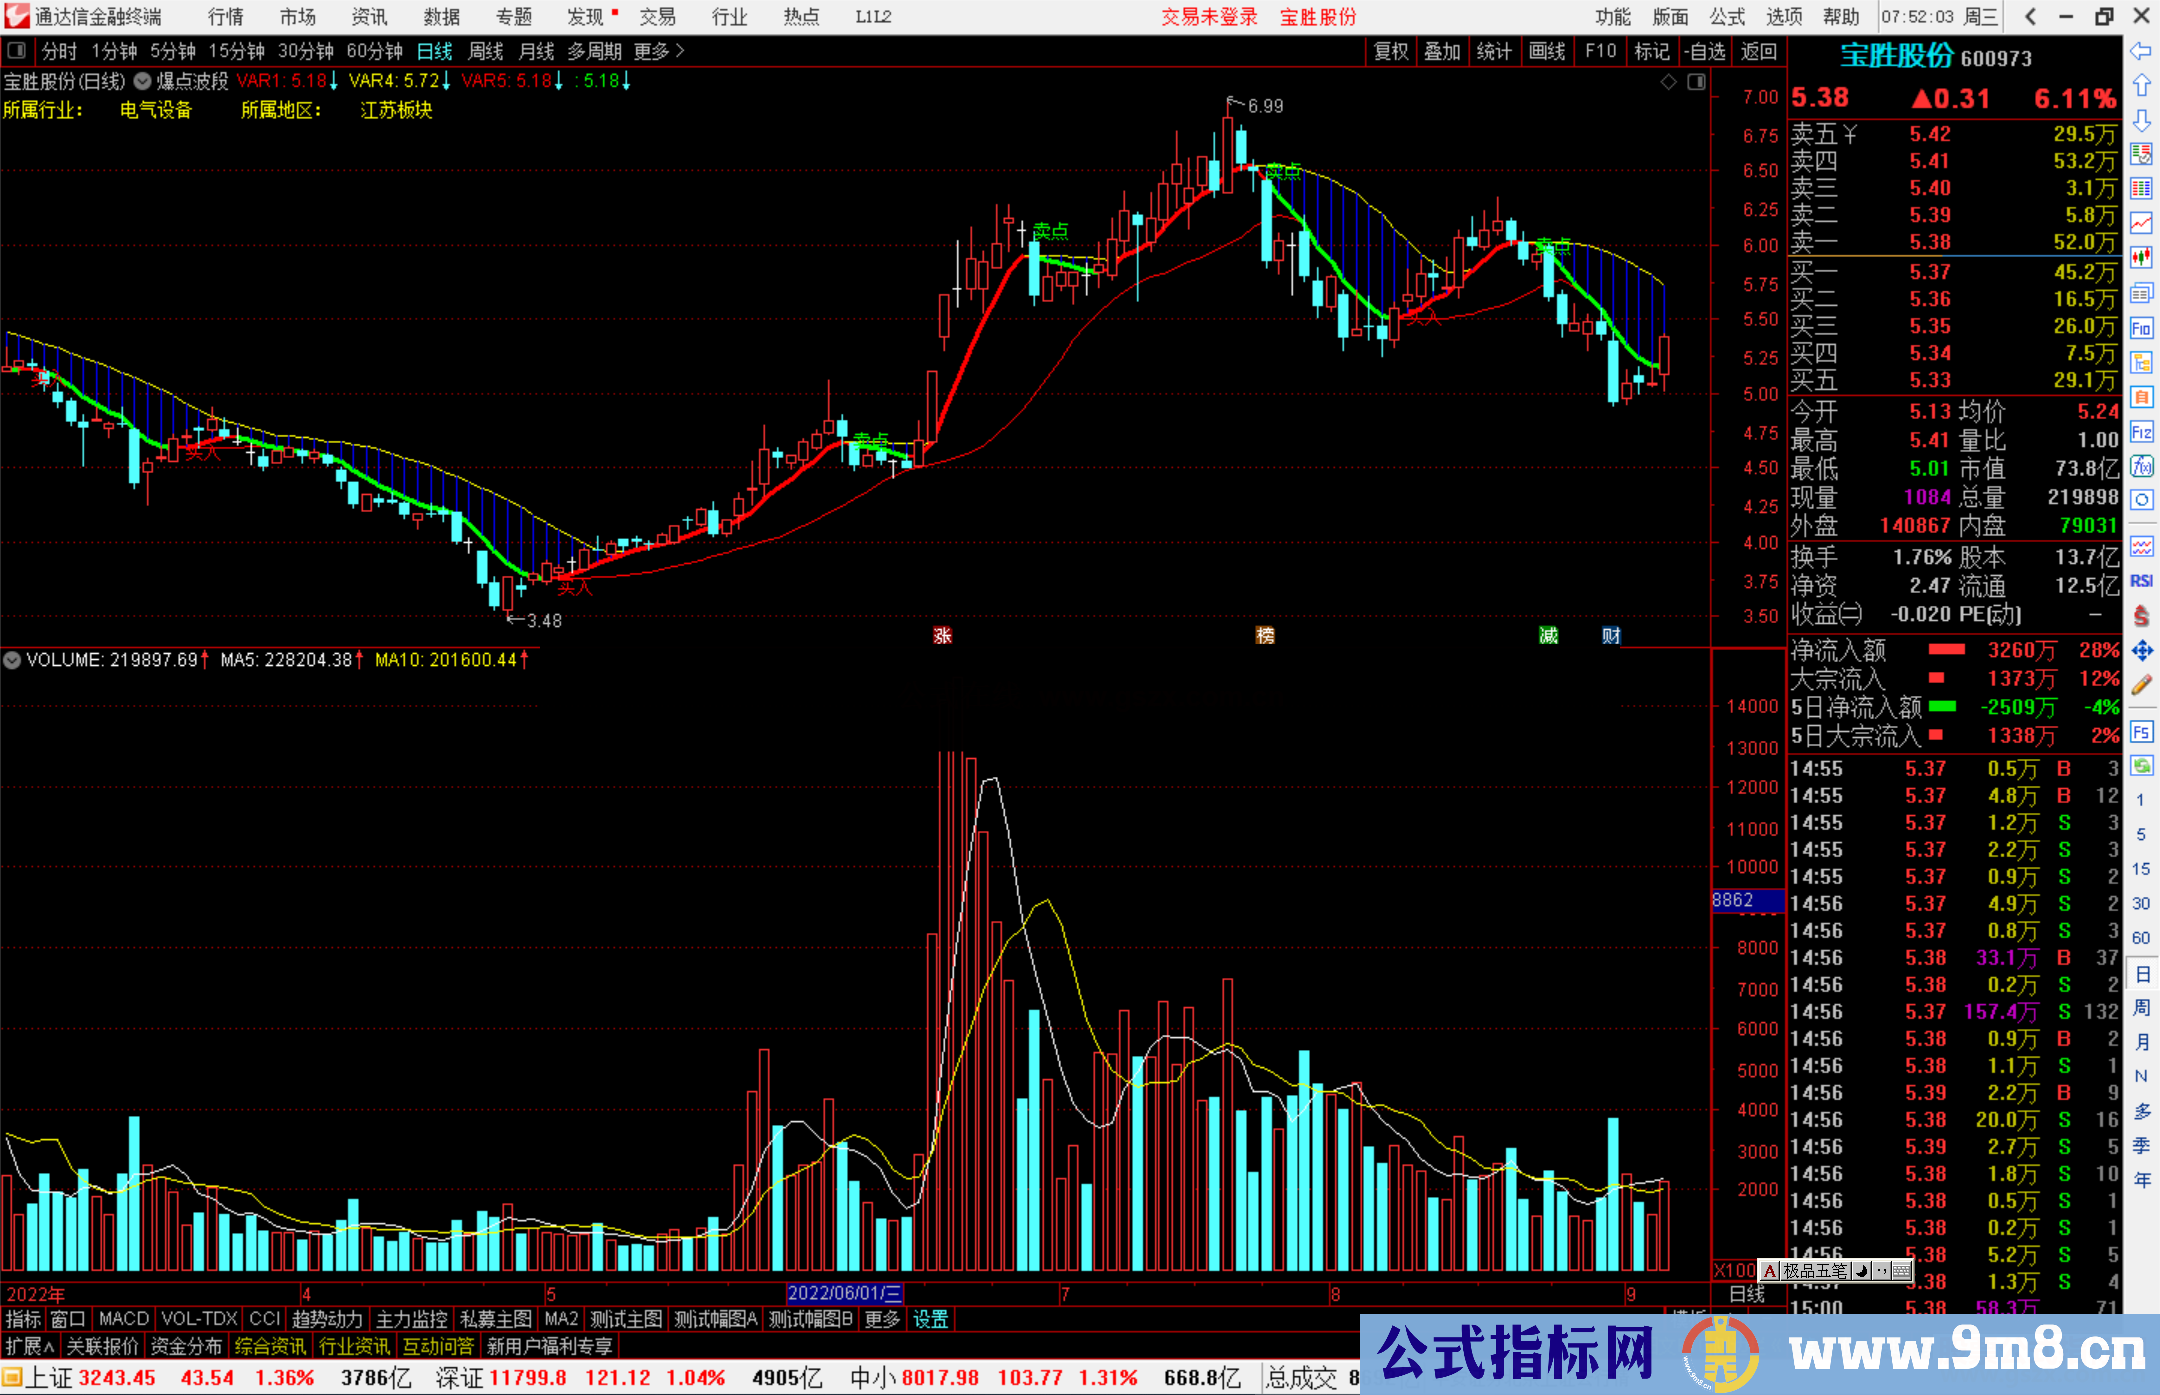
Task: Open the 行情 menu
Action: pos(225,17)
